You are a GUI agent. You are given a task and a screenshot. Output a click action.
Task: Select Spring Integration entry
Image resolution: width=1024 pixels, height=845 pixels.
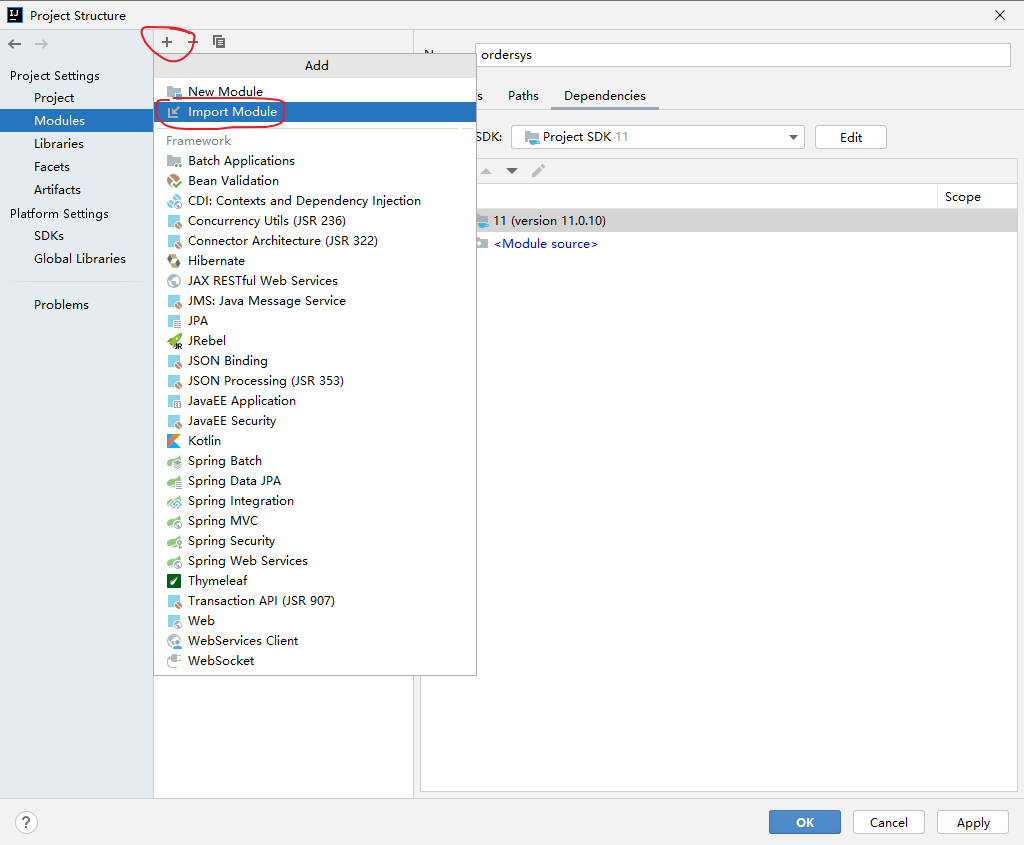(x=315, y=501)
